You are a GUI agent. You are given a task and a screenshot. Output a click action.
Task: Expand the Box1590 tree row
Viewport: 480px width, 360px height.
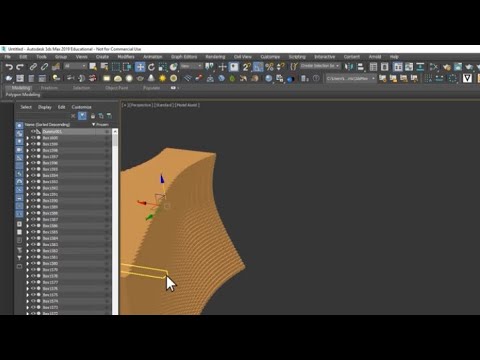28,201
